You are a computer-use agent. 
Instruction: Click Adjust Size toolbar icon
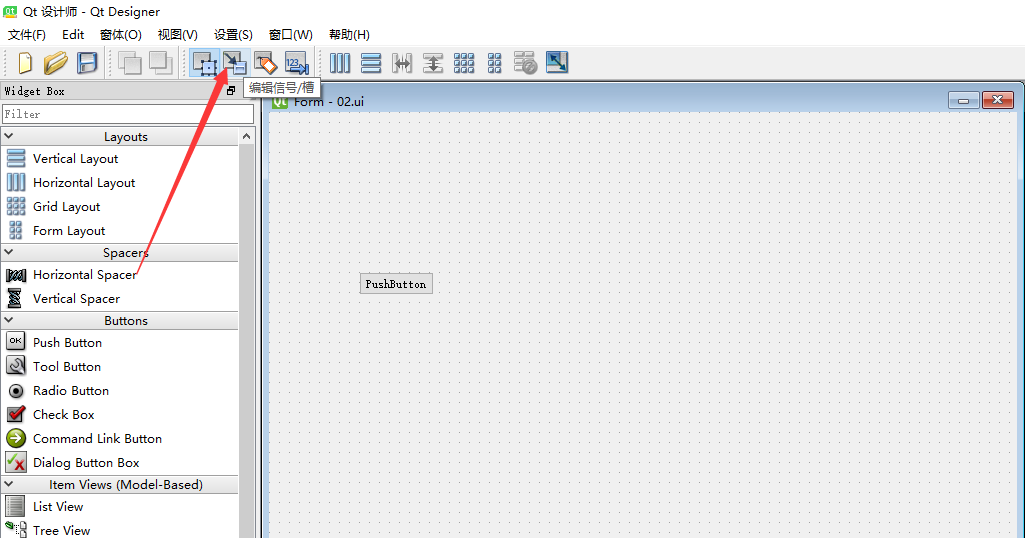557,63
